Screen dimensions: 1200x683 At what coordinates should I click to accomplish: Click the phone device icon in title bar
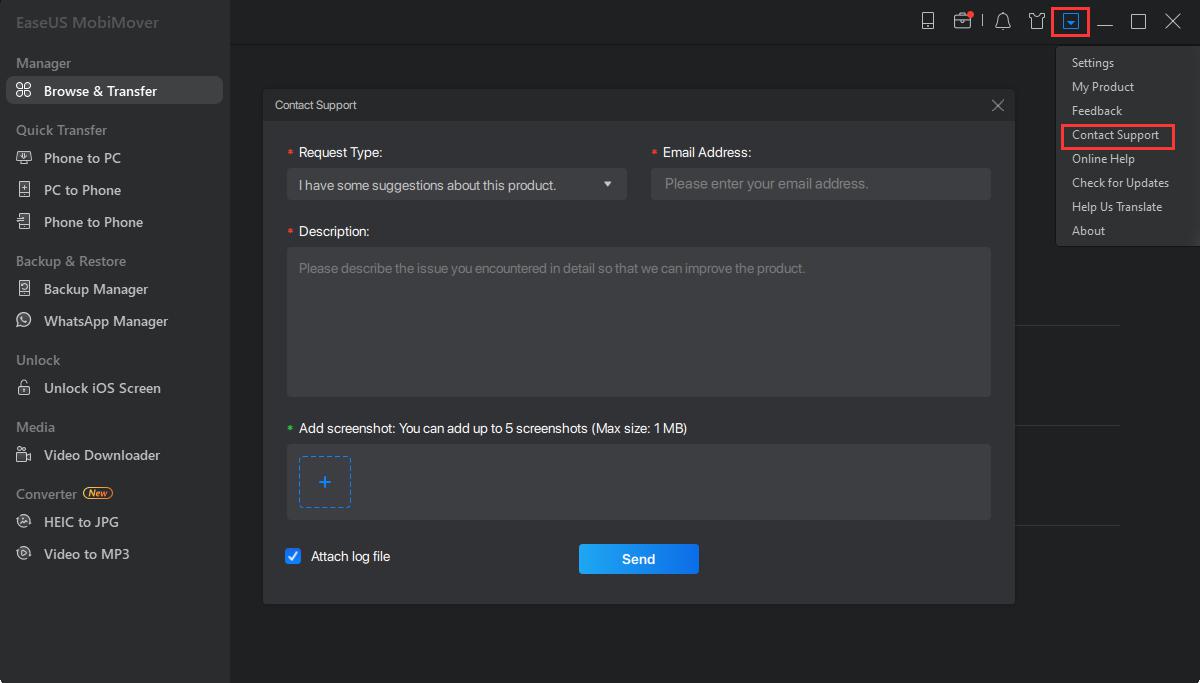tap(928, 21)
